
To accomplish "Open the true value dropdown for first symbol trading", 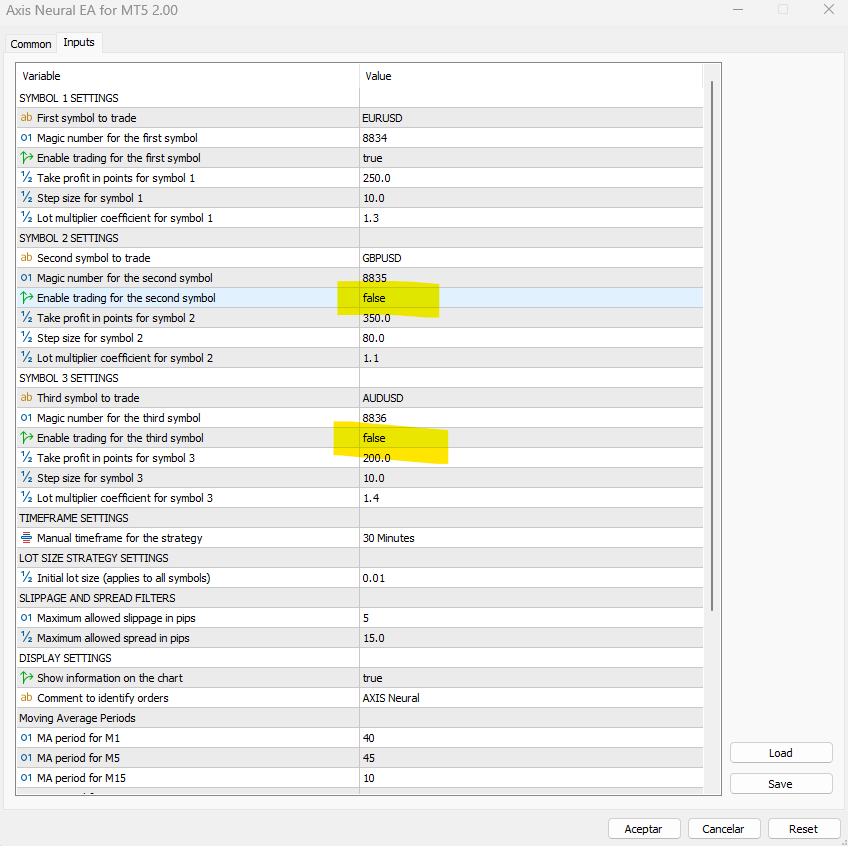I will (530, 158).
